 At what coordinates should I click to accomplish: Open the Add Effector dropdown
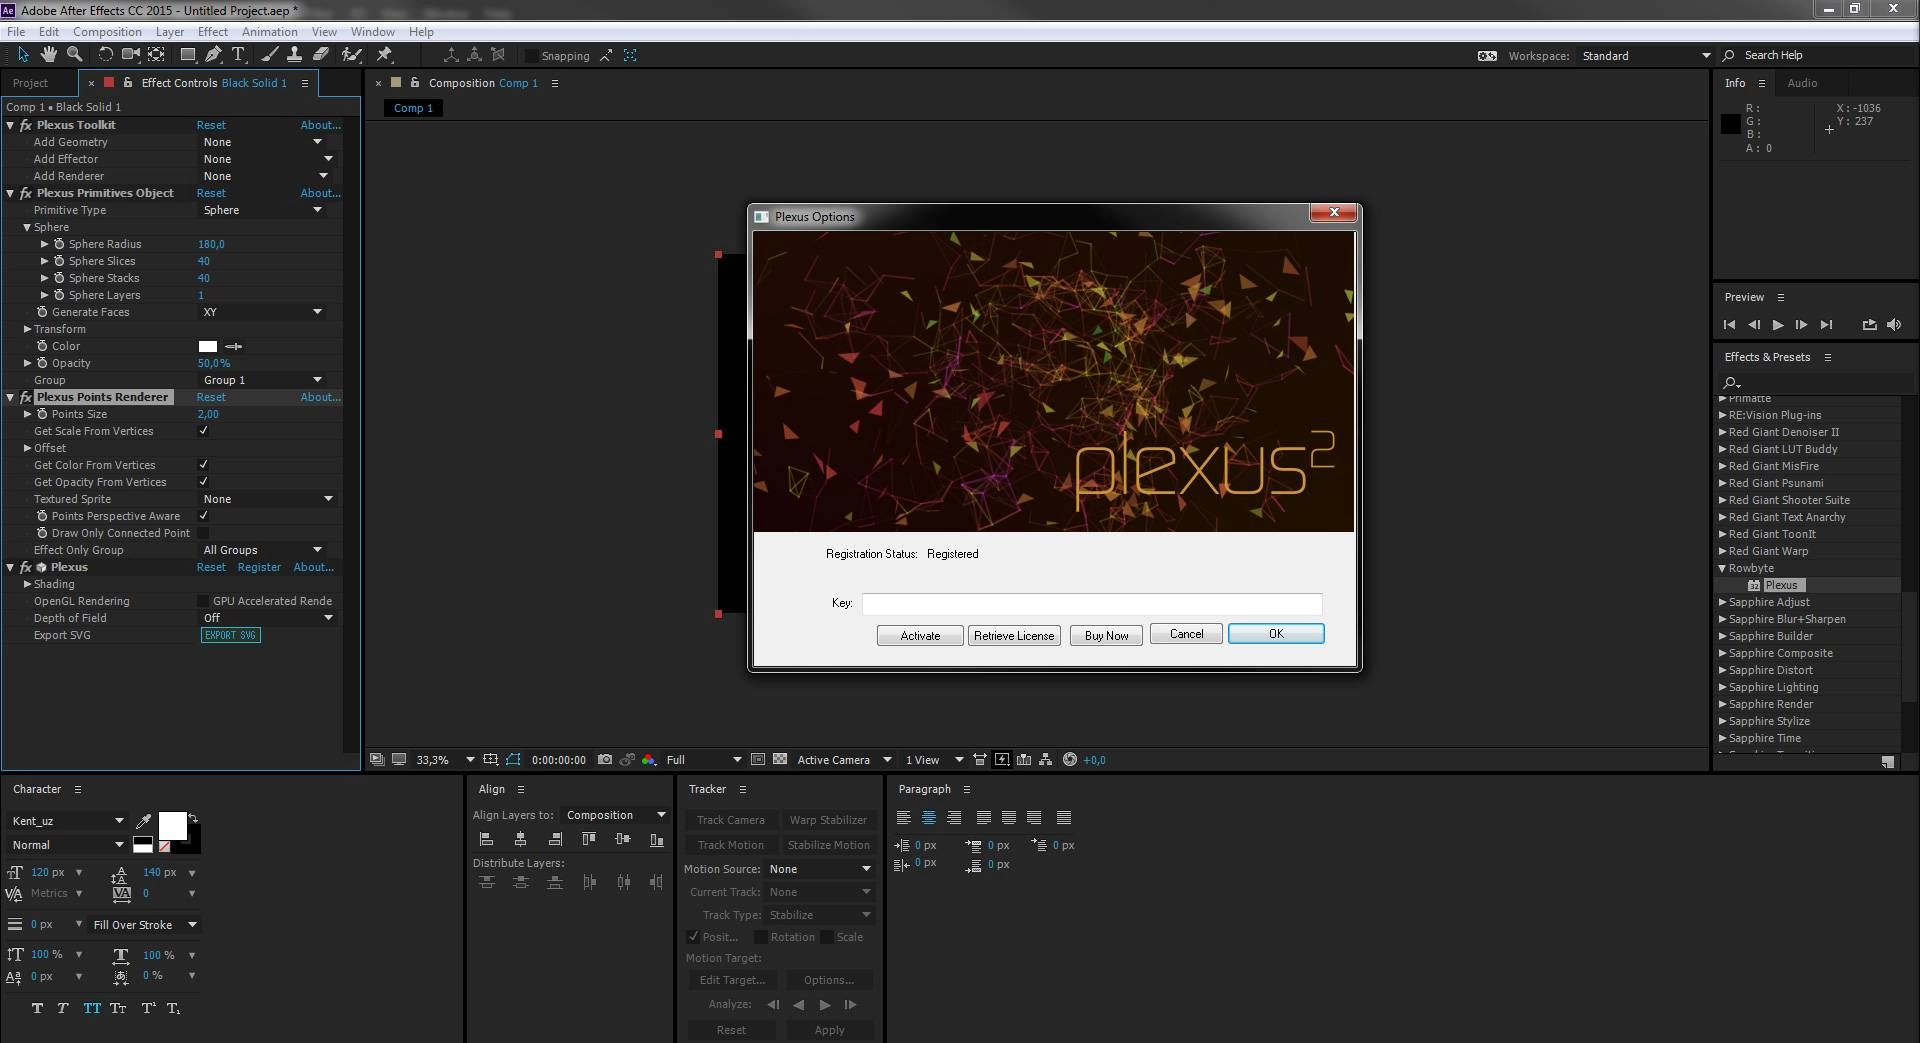coord(267,159)
